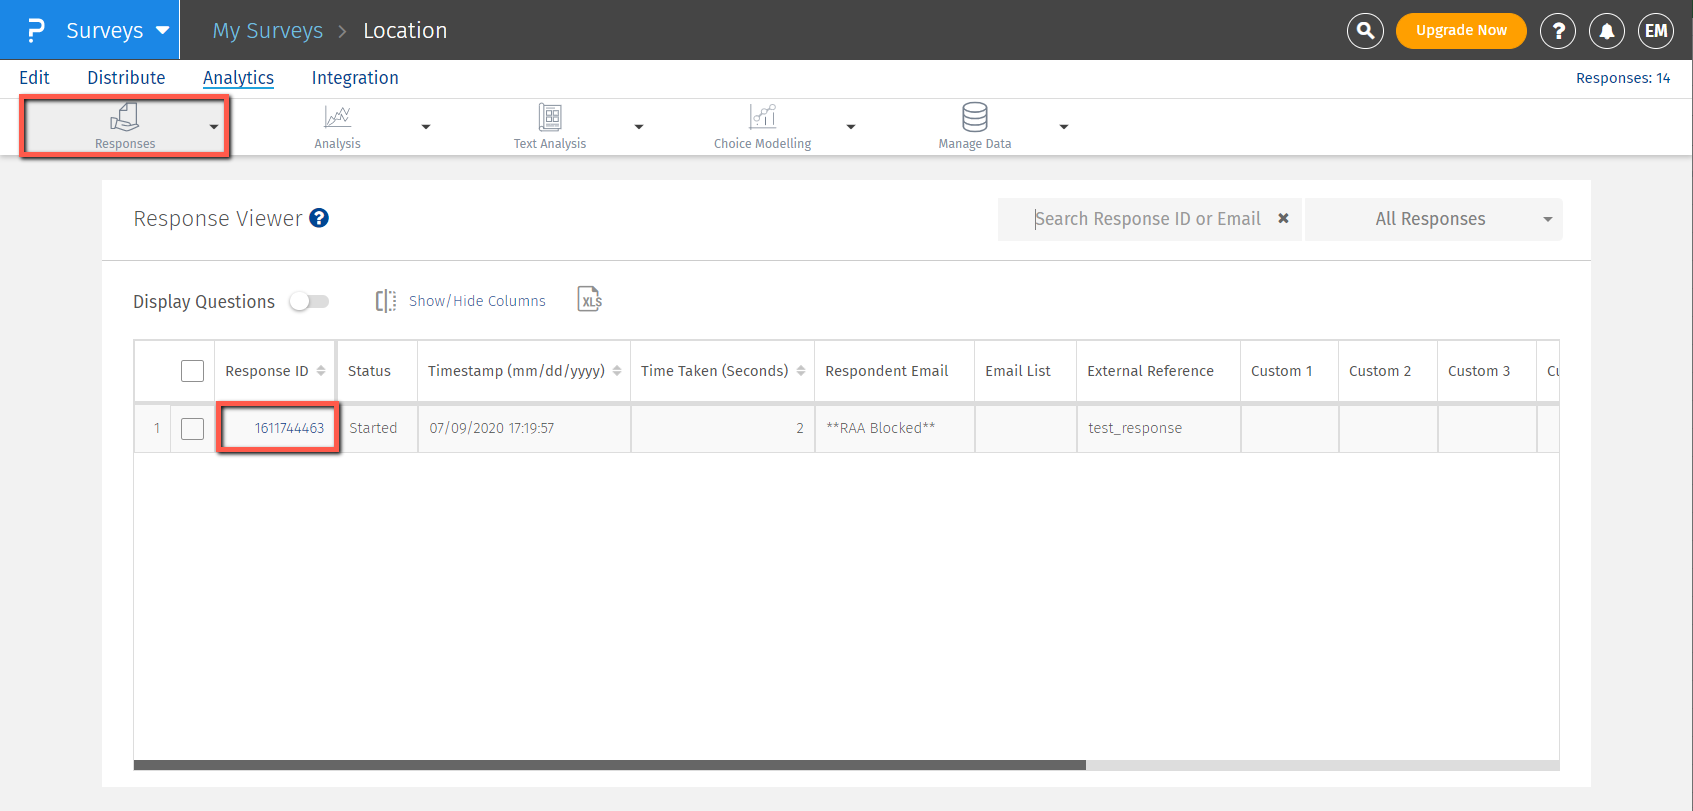The height and width of the screenshot is (811, 1693).
Task: Open the Choice Modelling icon
Action: click(762, 118)
